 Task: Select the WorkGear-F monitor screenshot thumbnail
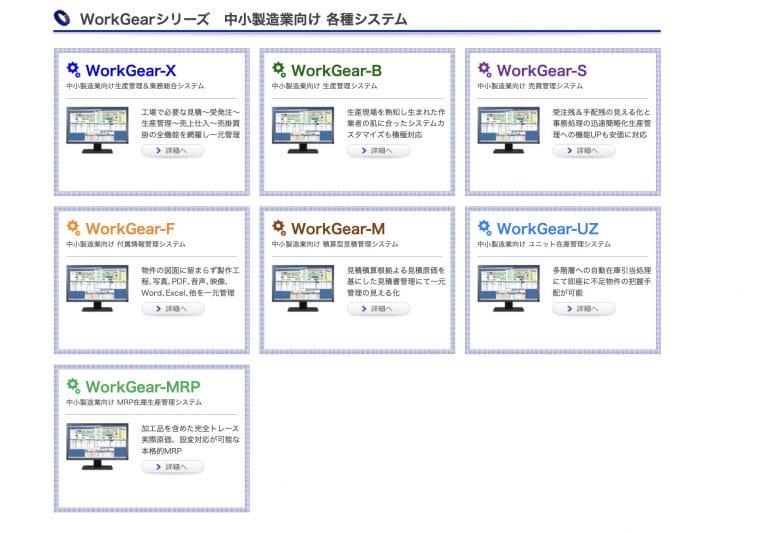pyautogui.click(x=97, y=287)
